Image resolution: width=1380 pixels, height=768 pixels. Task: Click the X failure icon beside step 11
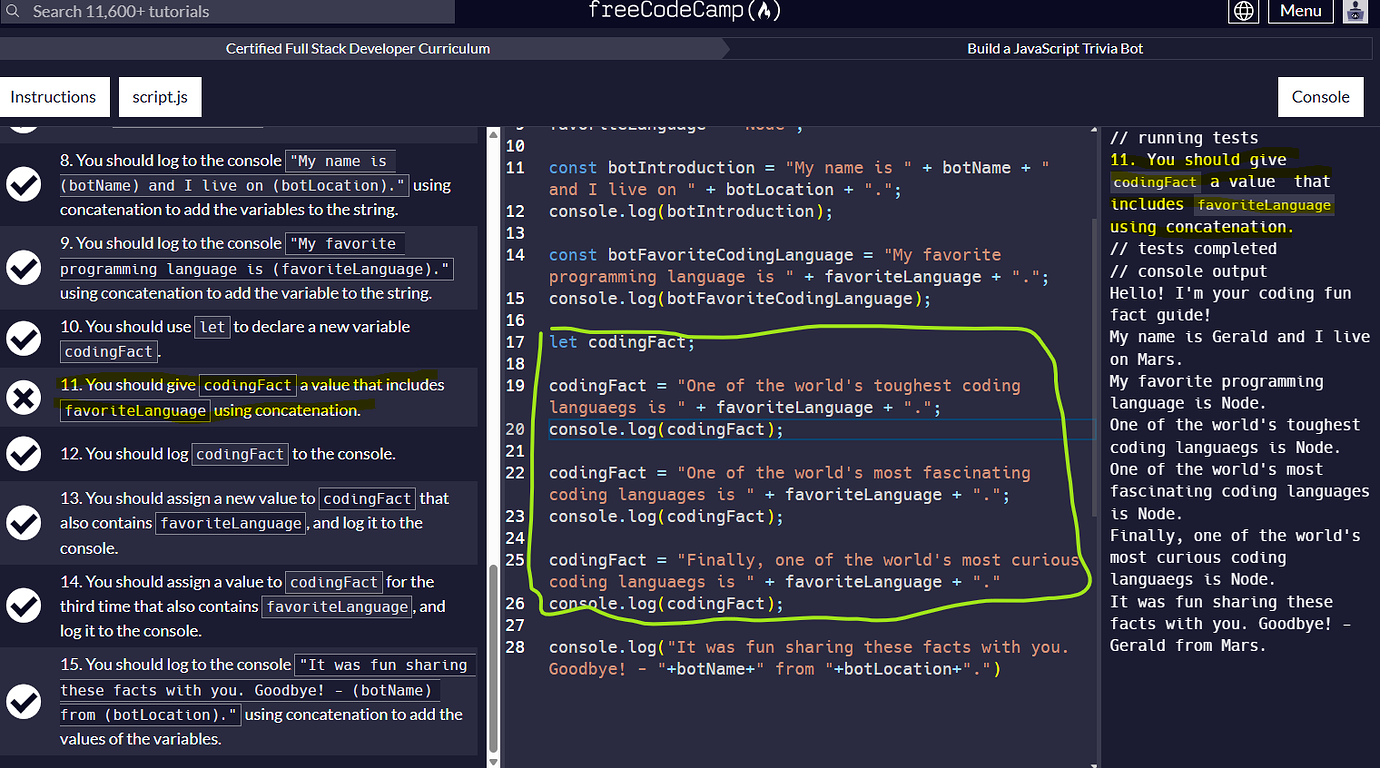pos(24,397)
